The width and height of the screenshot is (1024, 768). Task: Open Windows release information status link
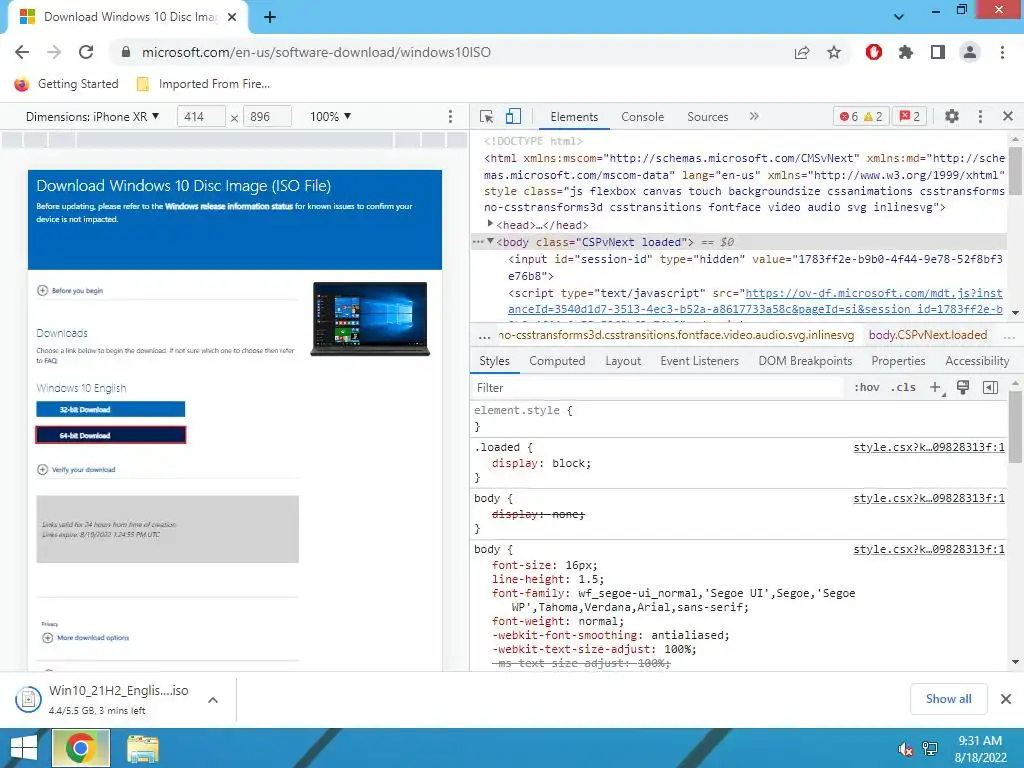tap(229, 206)
